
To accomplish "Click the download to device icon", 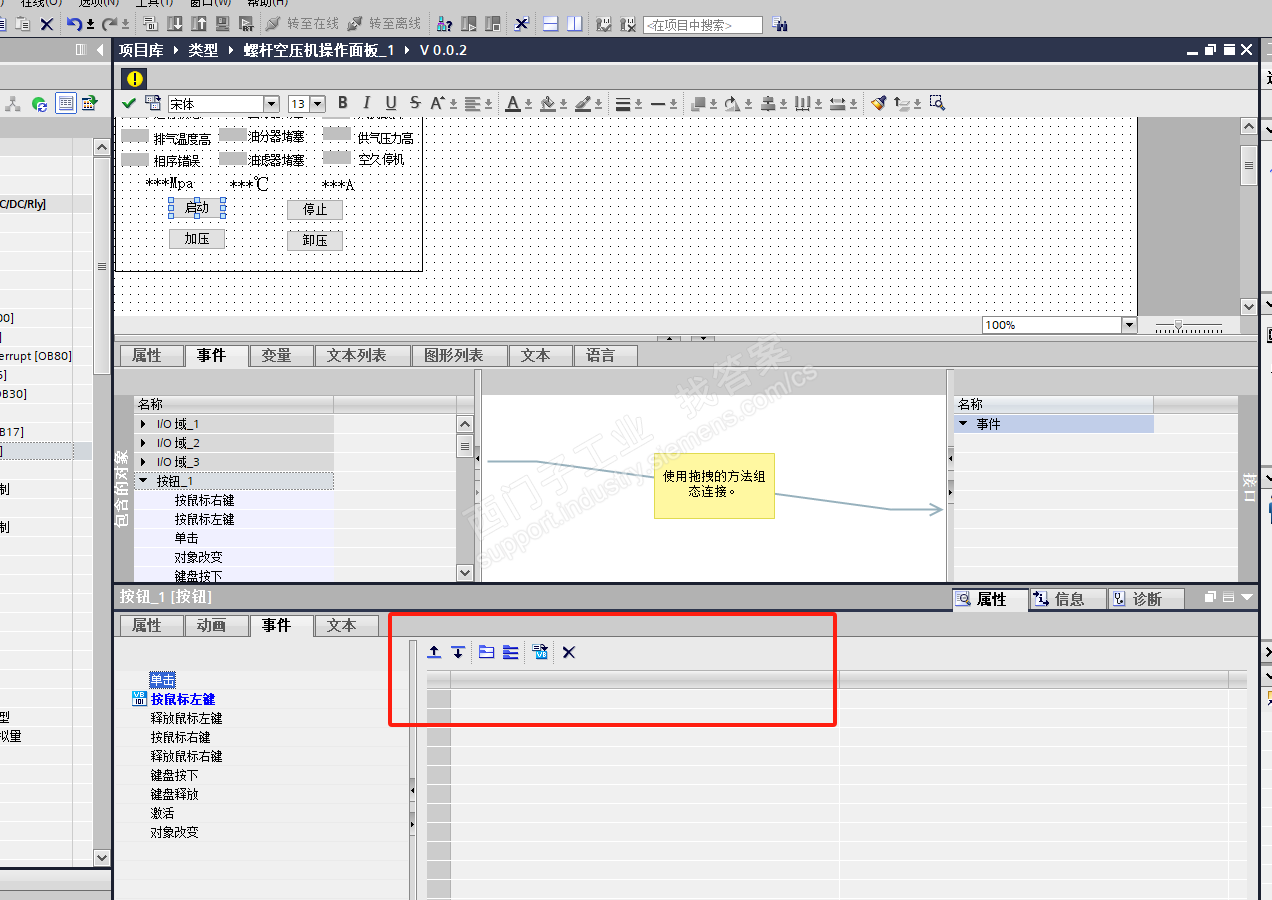I will click(174, 23).
